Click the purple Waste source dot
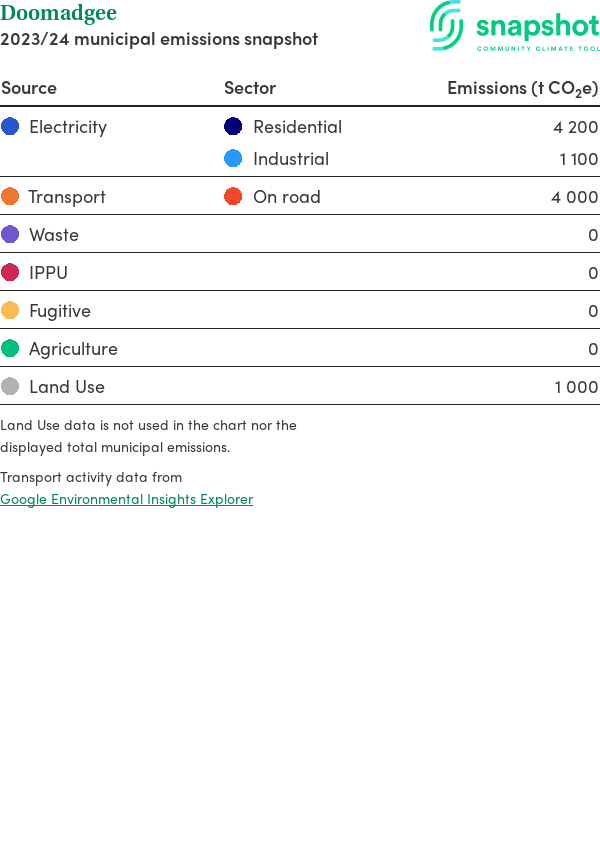Viewport: 600px width, 850px height. [x=10, y=235]
